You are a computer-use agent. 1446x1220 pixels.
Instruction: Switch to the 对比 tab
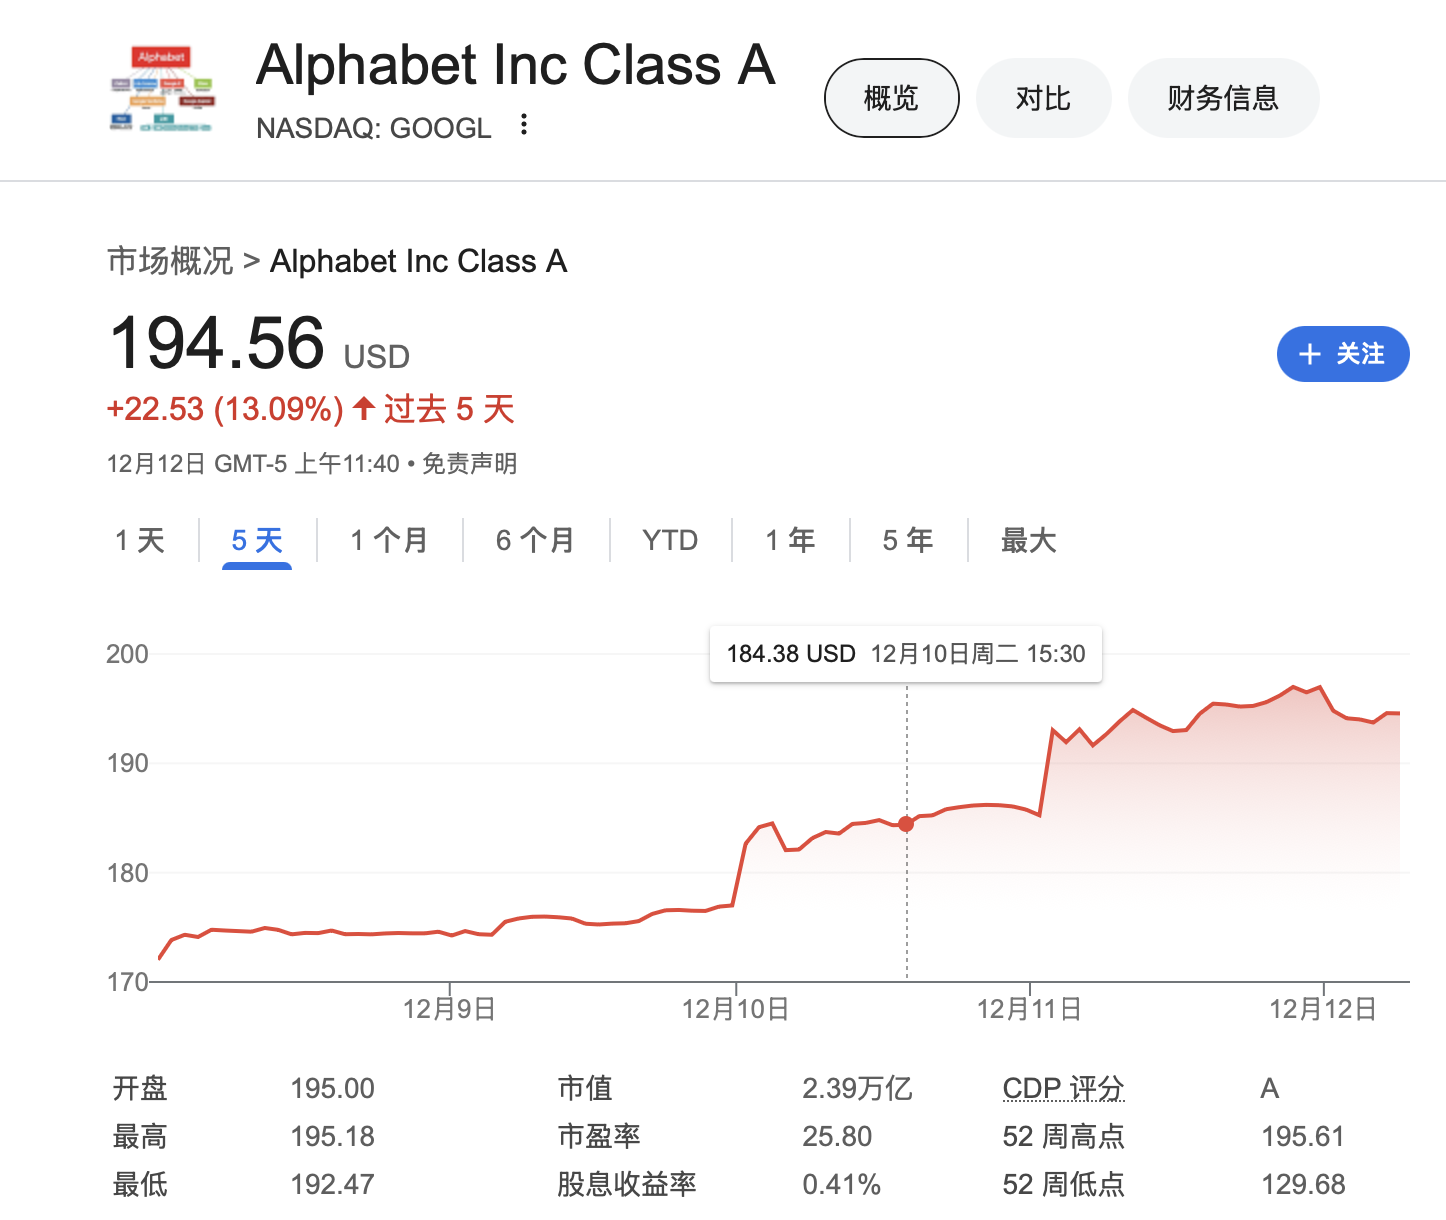point(1043,97)
